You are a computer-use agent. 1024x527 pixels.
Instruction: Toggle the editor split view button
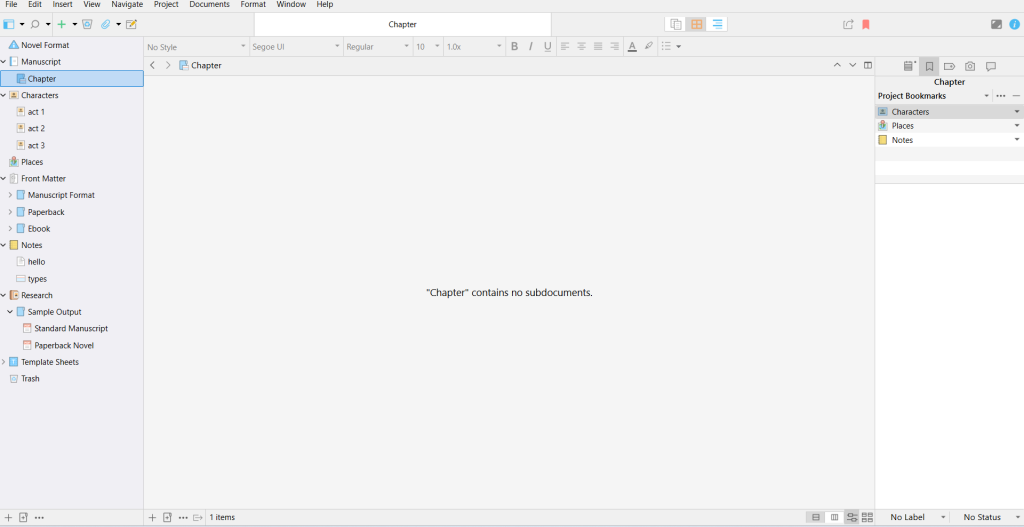pyautogui.click(x=868, y=65)
